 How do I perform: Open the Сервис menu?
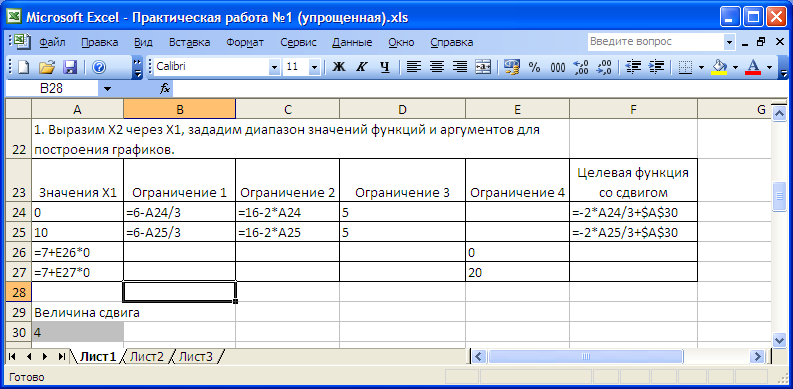tap(298, 42)
